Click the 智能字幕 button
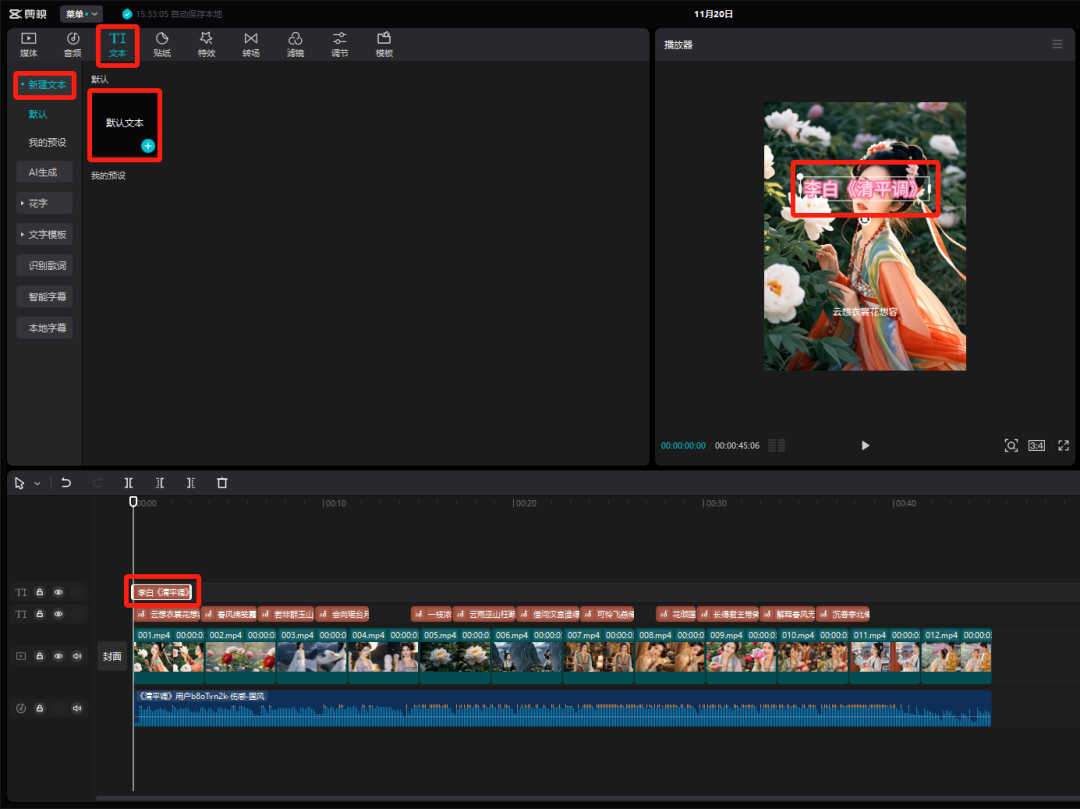Screen dimensions: 1080x809 point(45,297)
